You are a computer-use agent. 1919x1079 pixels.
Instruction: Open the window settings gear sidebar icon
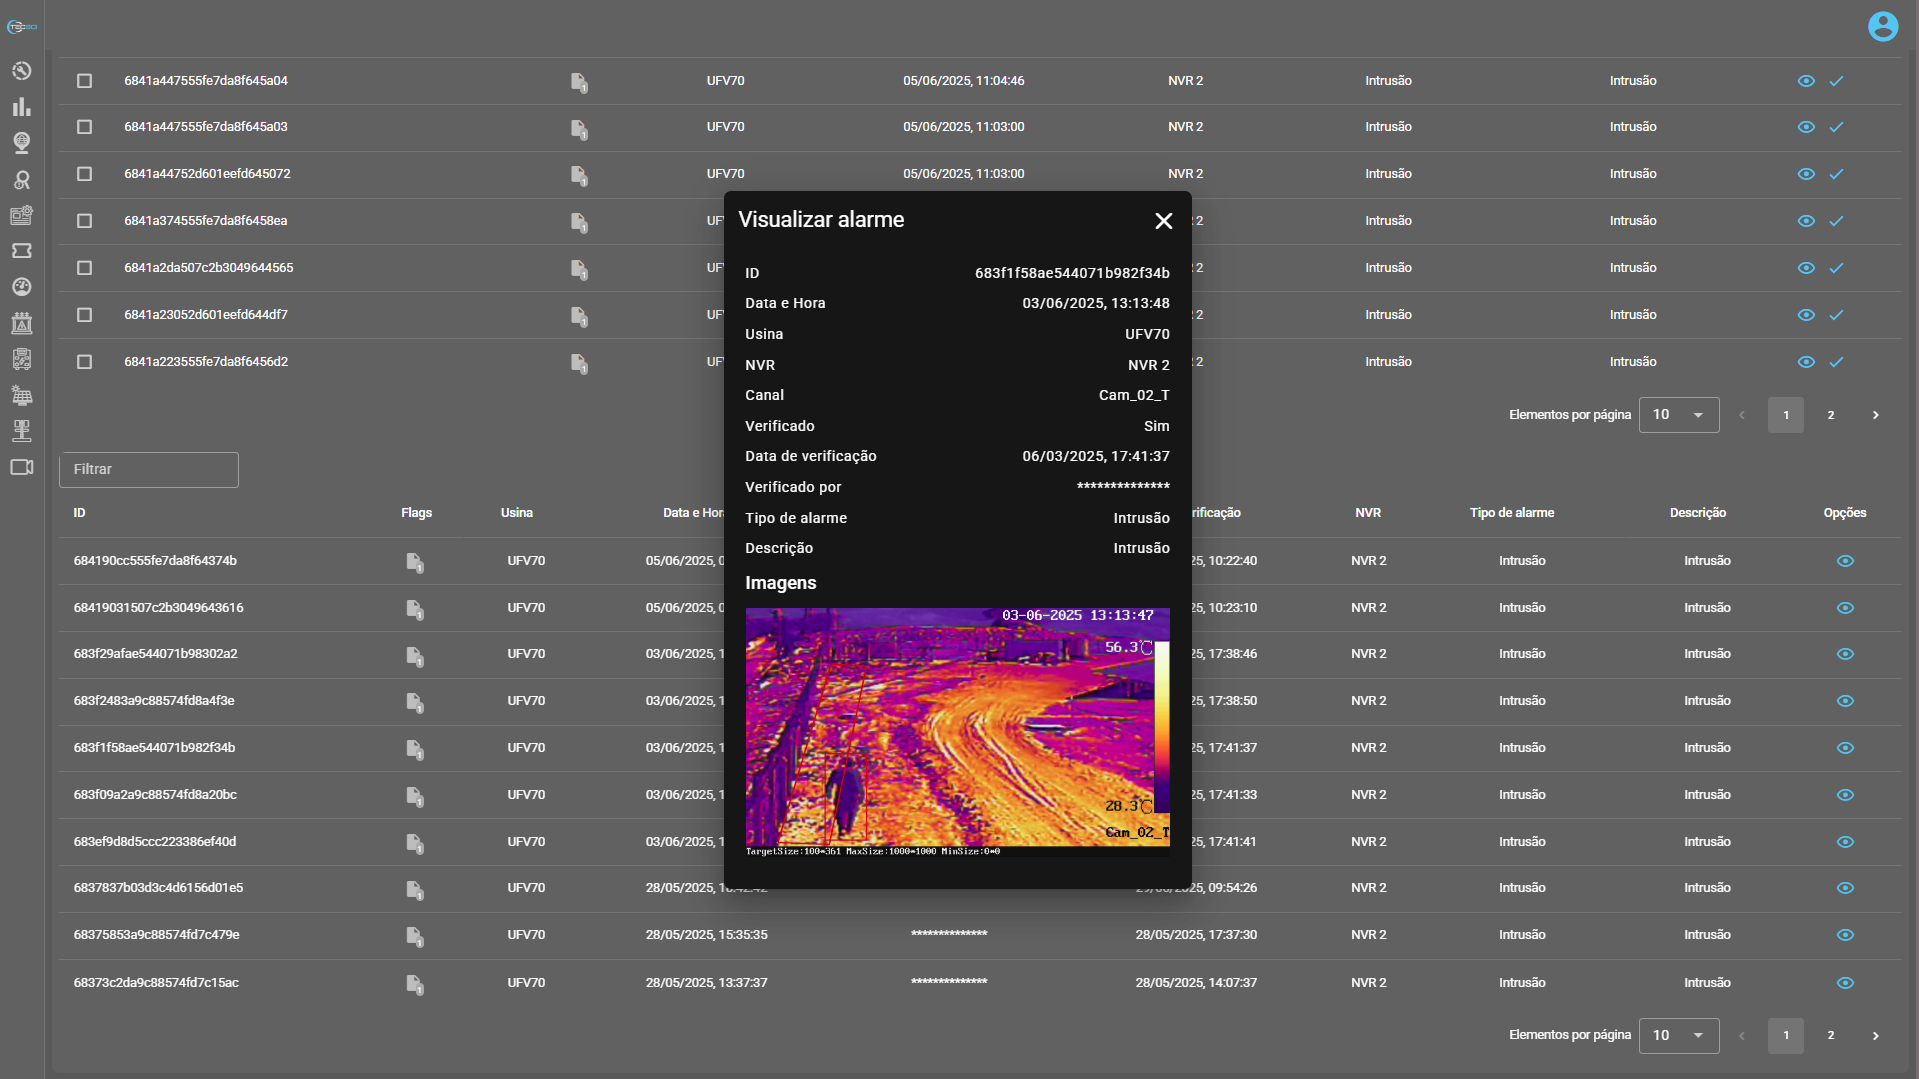[21, 215]
